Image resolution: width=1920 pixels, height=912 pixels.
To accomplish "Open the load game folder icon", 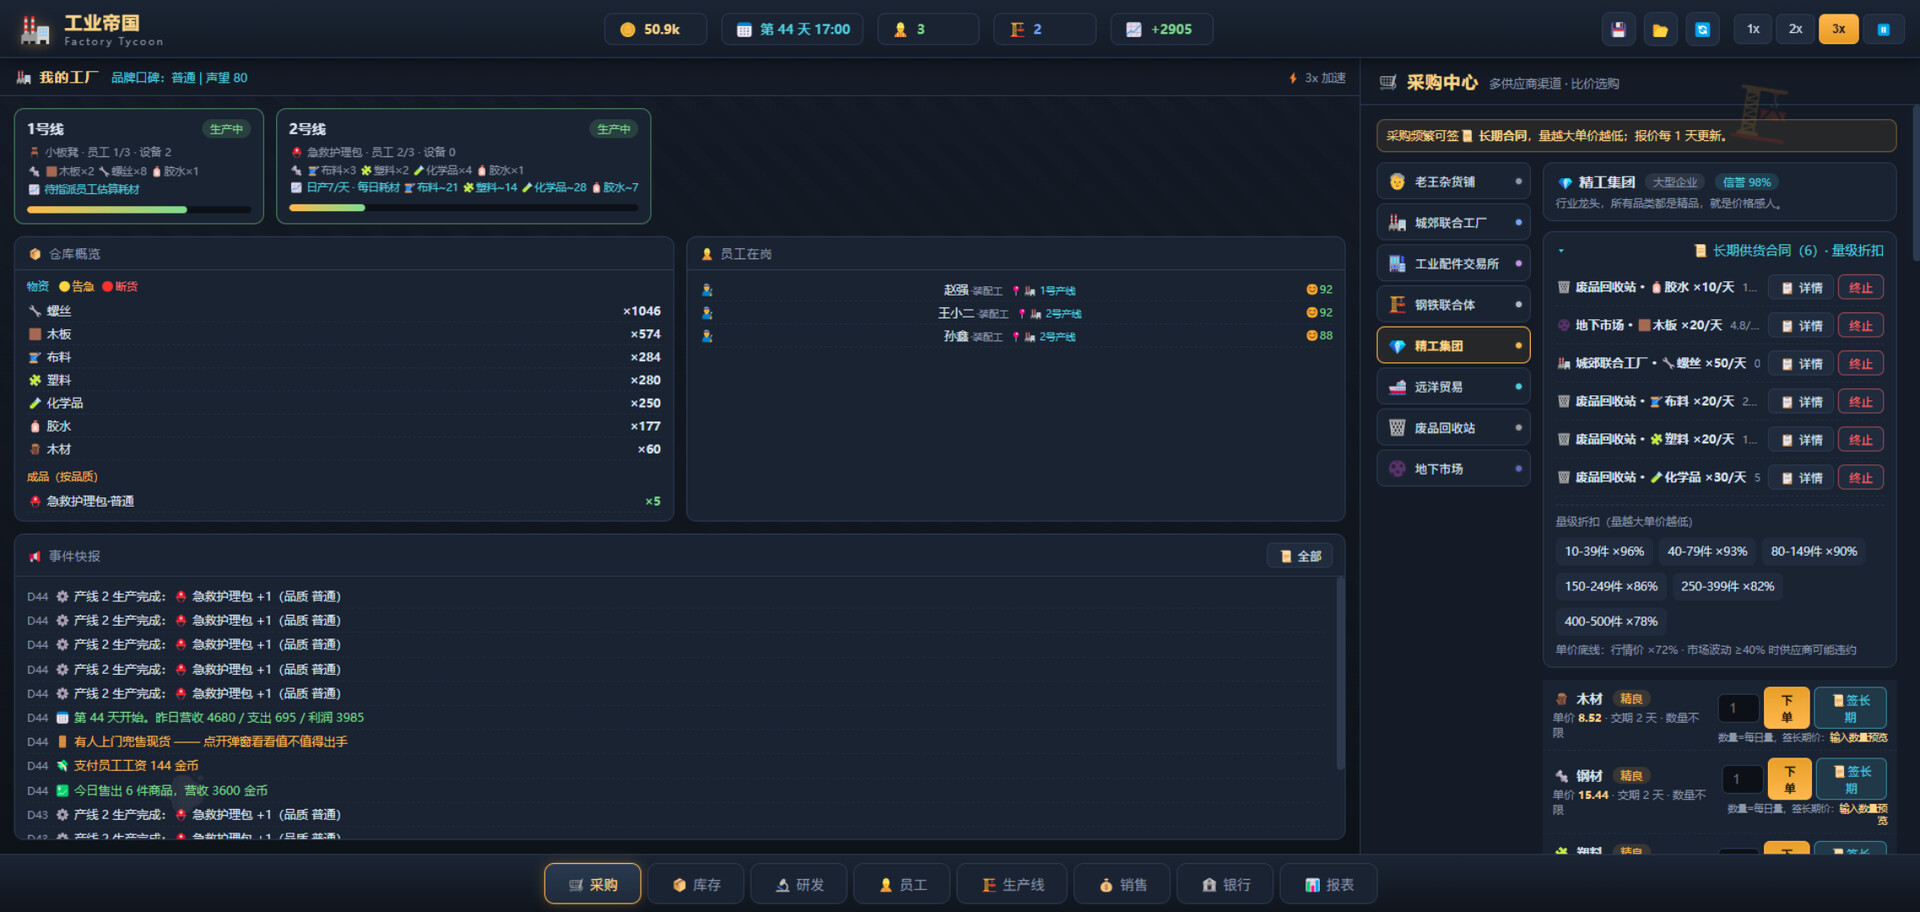I will (1660, 29).
